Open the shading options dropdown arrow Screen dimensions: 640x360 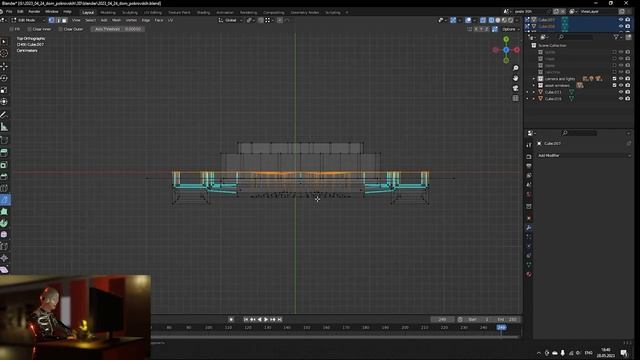(x=517, y=20)
